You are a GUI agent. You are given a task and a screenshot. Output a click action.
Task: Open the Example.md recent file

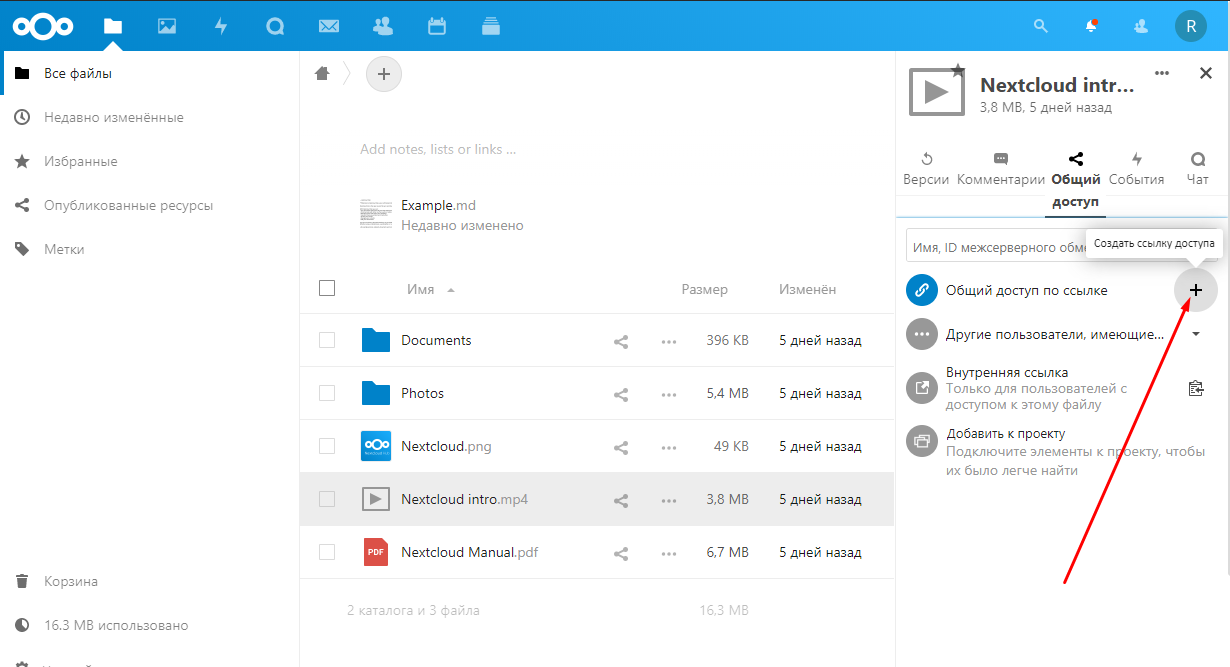tap(442, 214)
